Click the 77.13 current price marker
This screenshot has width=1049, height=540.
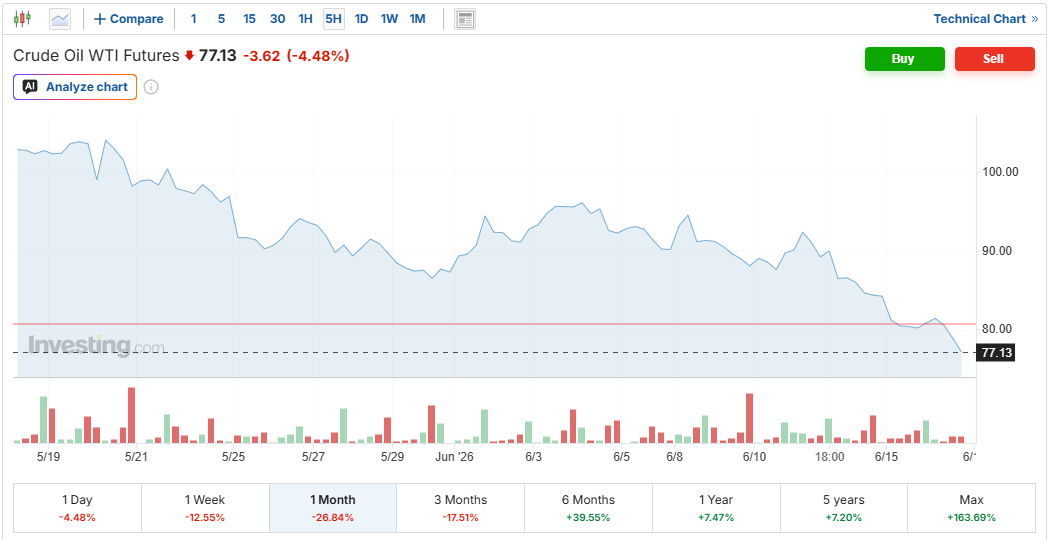[996, 353]
